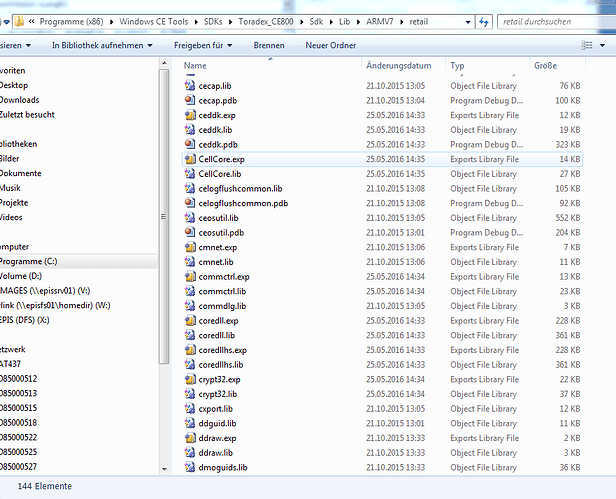
Task: Open 'EPIS (DFS) (X:)' network drive
Action: [25, 320]
